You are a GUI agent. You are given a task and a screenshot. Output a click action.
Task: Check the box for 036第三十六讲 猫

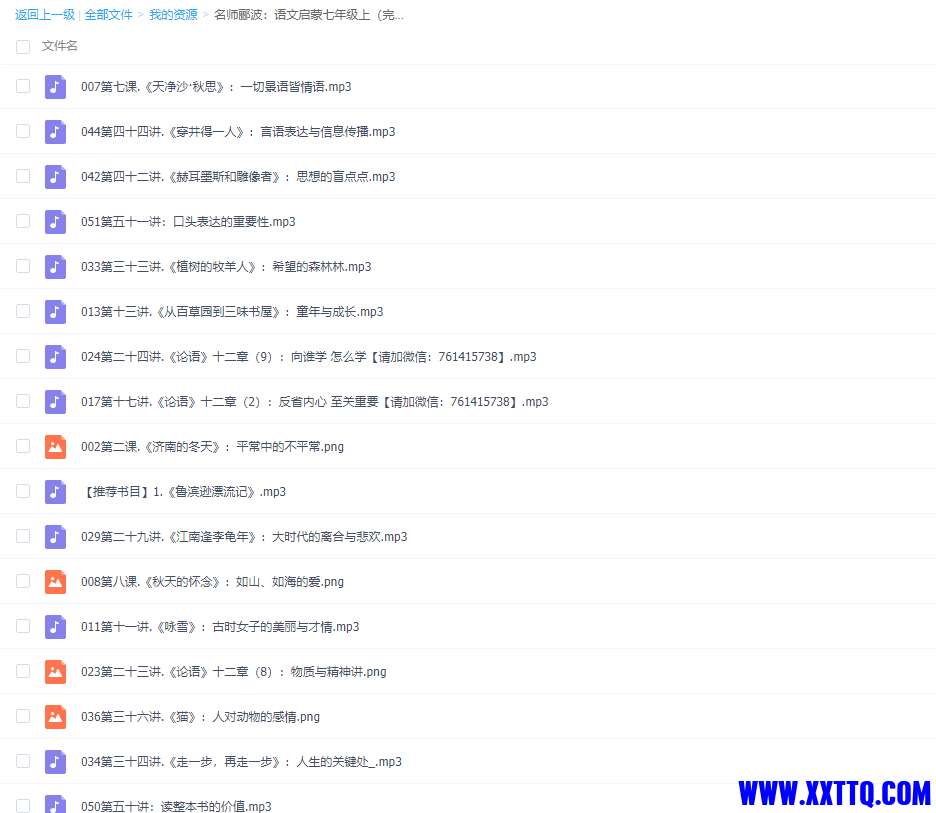tap(23, 716)
